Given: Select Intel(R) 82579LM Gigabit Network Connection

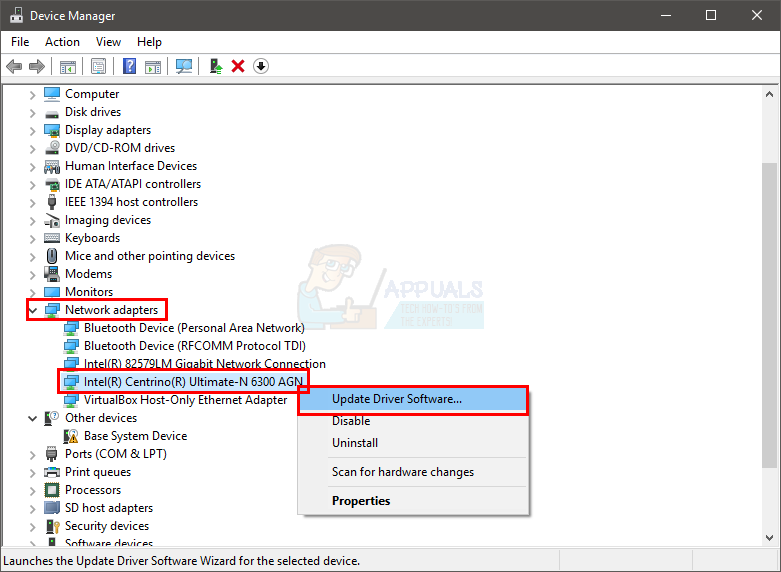Looking at the screenshot, I should pyautogui.click(x=205, y=364).
